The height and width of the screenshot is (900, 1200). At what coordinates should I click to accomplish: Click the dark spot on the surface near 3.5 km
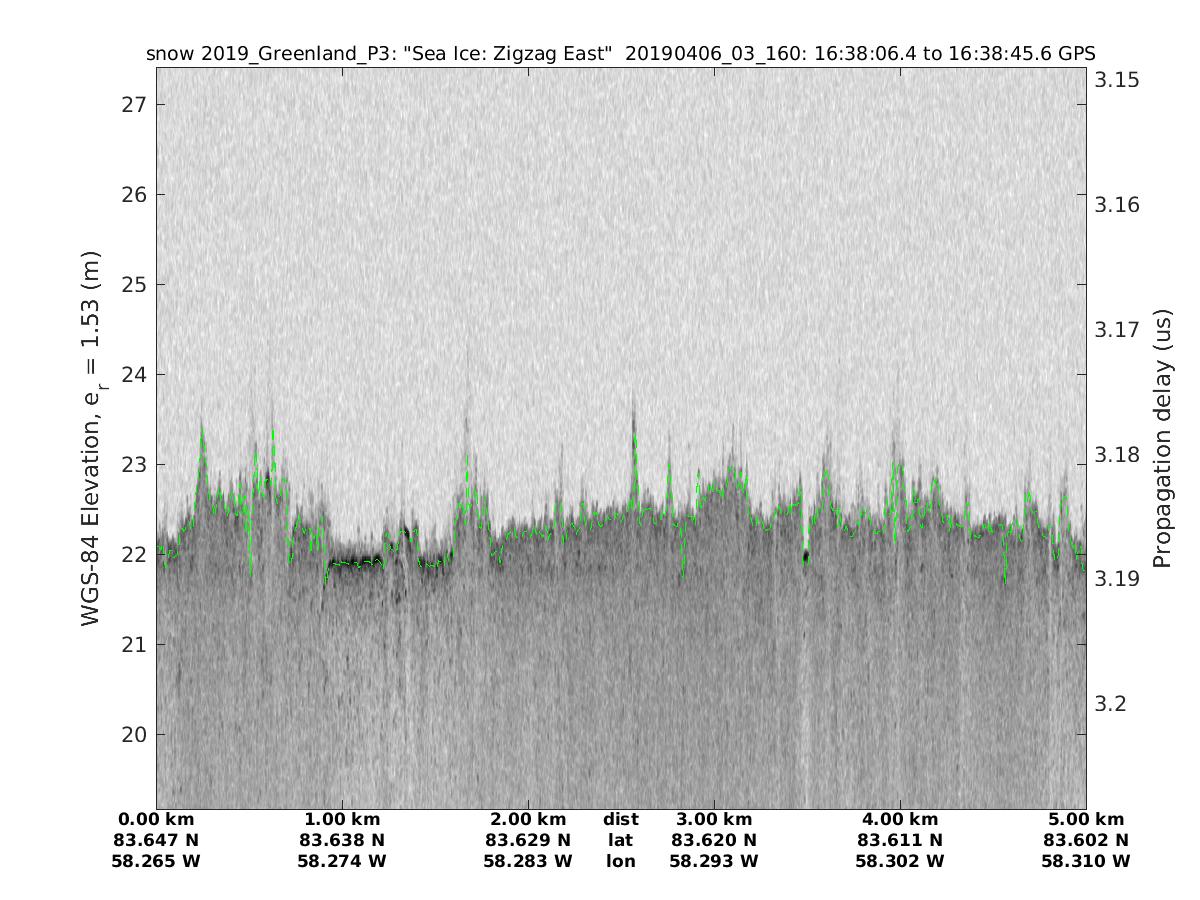click(x=806, y=556)
